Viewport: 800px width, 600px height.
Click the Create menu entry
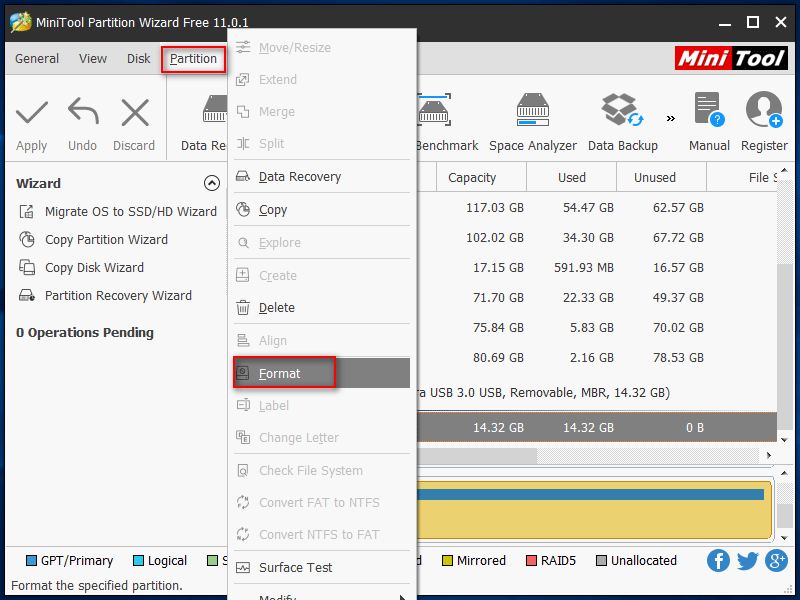[x=321, y=276]
